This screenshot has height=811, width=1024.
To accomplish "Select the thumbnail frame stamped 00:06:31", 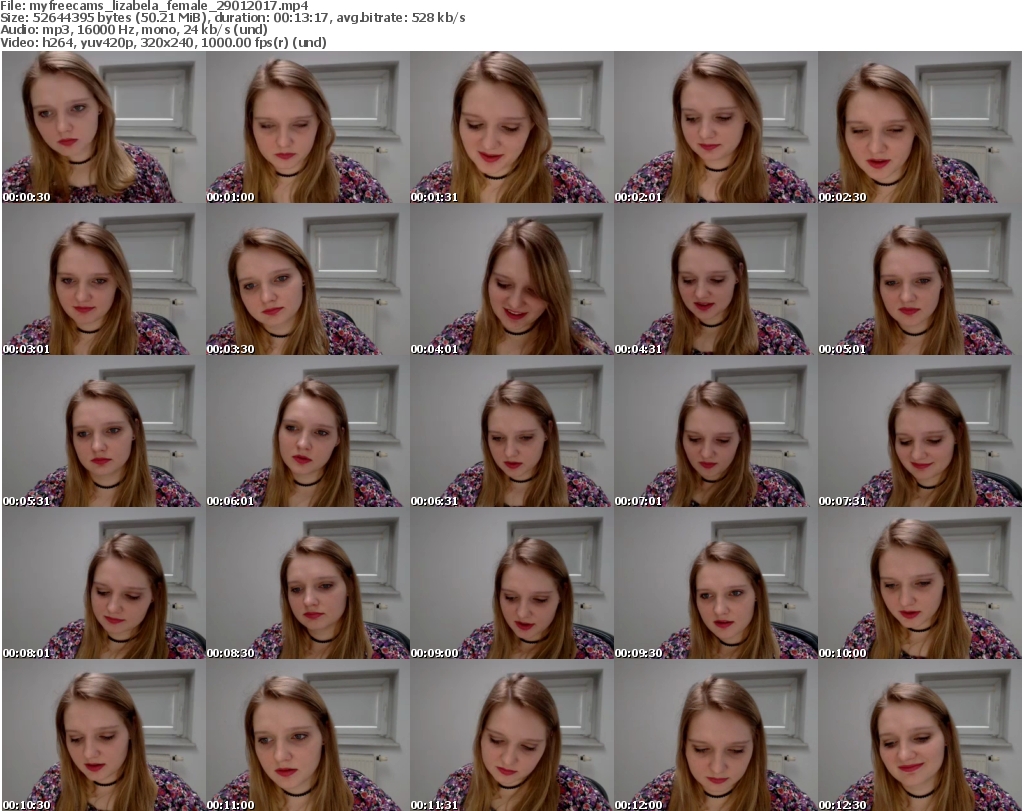I will click(x=512, y=432).
